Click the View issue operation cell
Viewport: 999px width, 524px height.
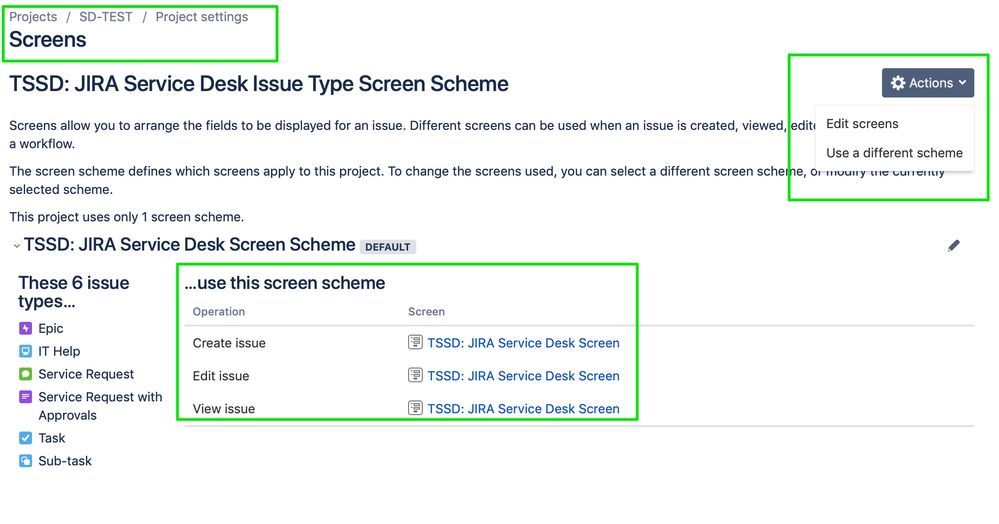pyautogui.click(x=224, y=409)
